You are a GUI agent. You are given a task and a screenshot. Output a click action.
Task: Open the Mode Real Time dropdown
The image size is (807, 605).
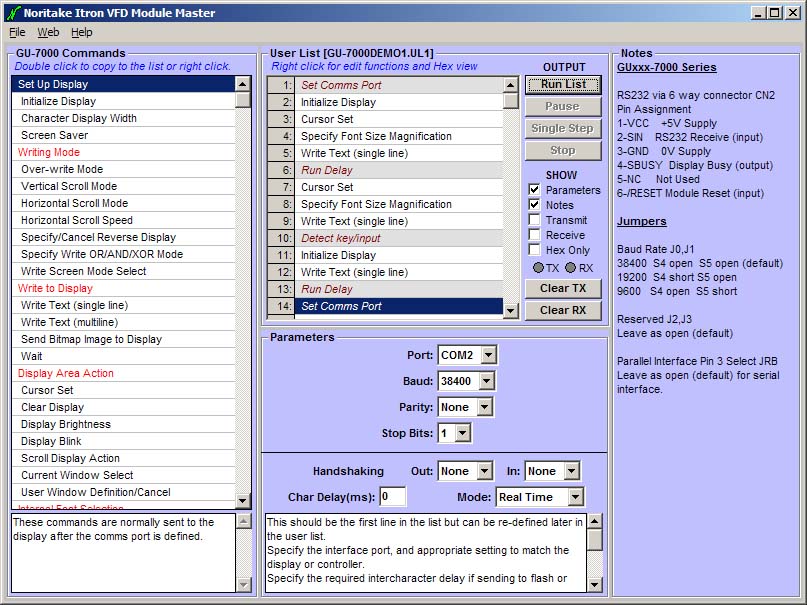pos(575,497)
